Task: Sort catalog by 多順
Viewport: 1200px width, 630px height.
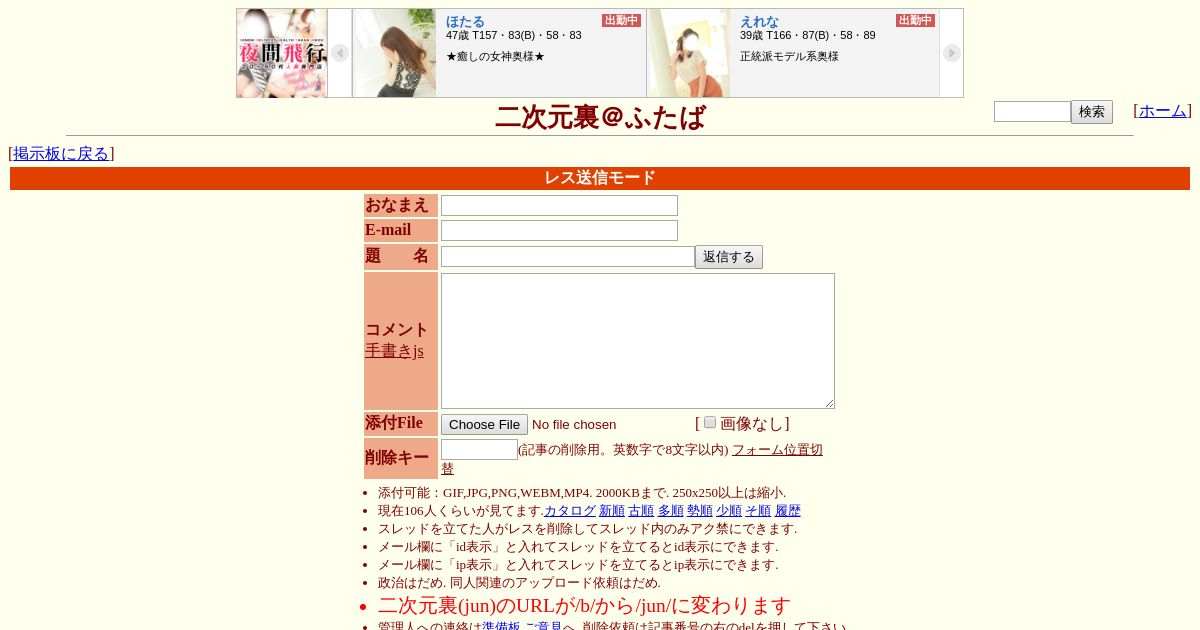Action: 671,511
